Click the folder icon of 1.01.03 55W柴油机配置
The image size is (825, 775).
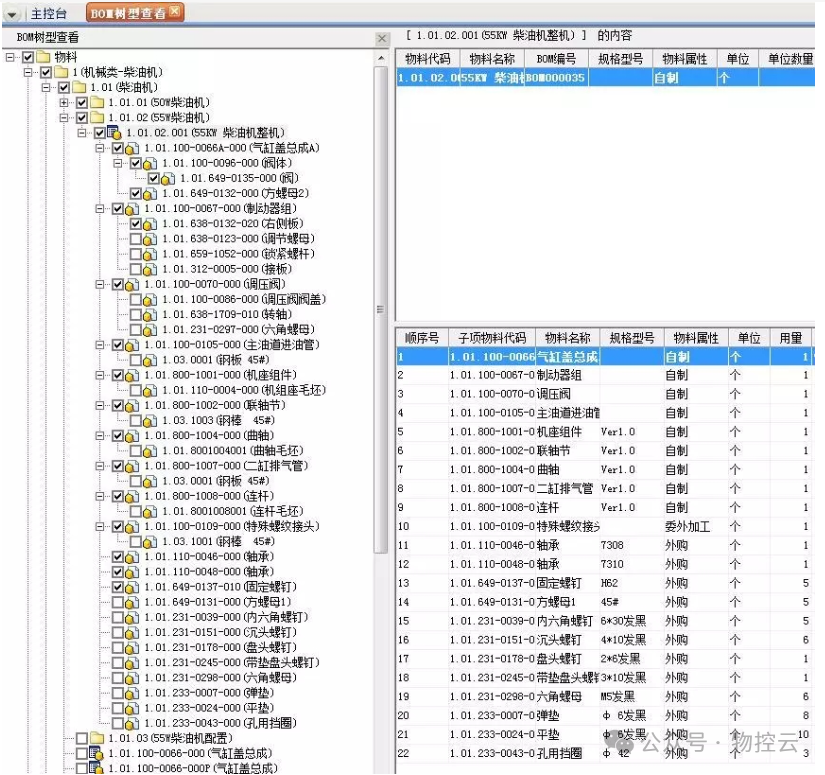tap(97, 738)
